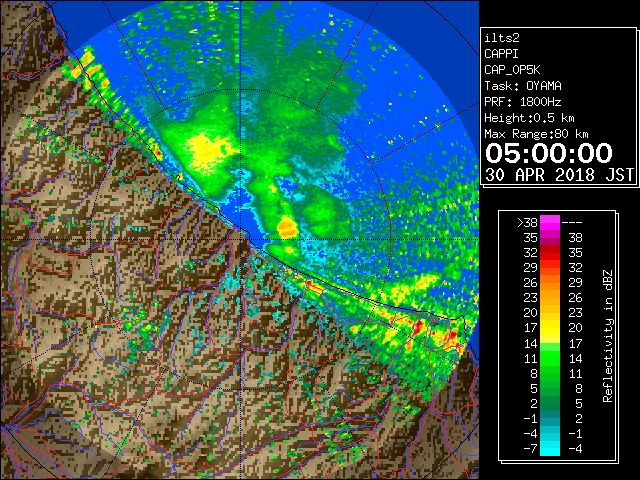Select the 'Task: OYAMA' line
This screenshot has height=480, width=640.
[523, 86]
